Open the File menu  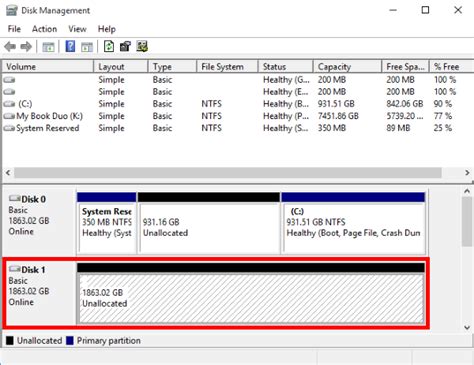[14, 29]
